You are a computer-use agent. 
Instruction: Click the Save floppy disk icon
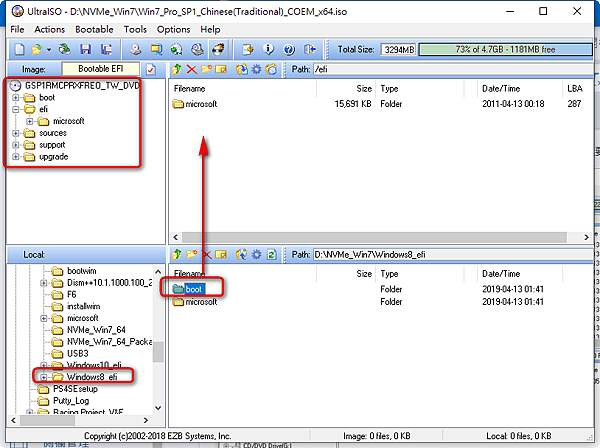pos(85,49)
